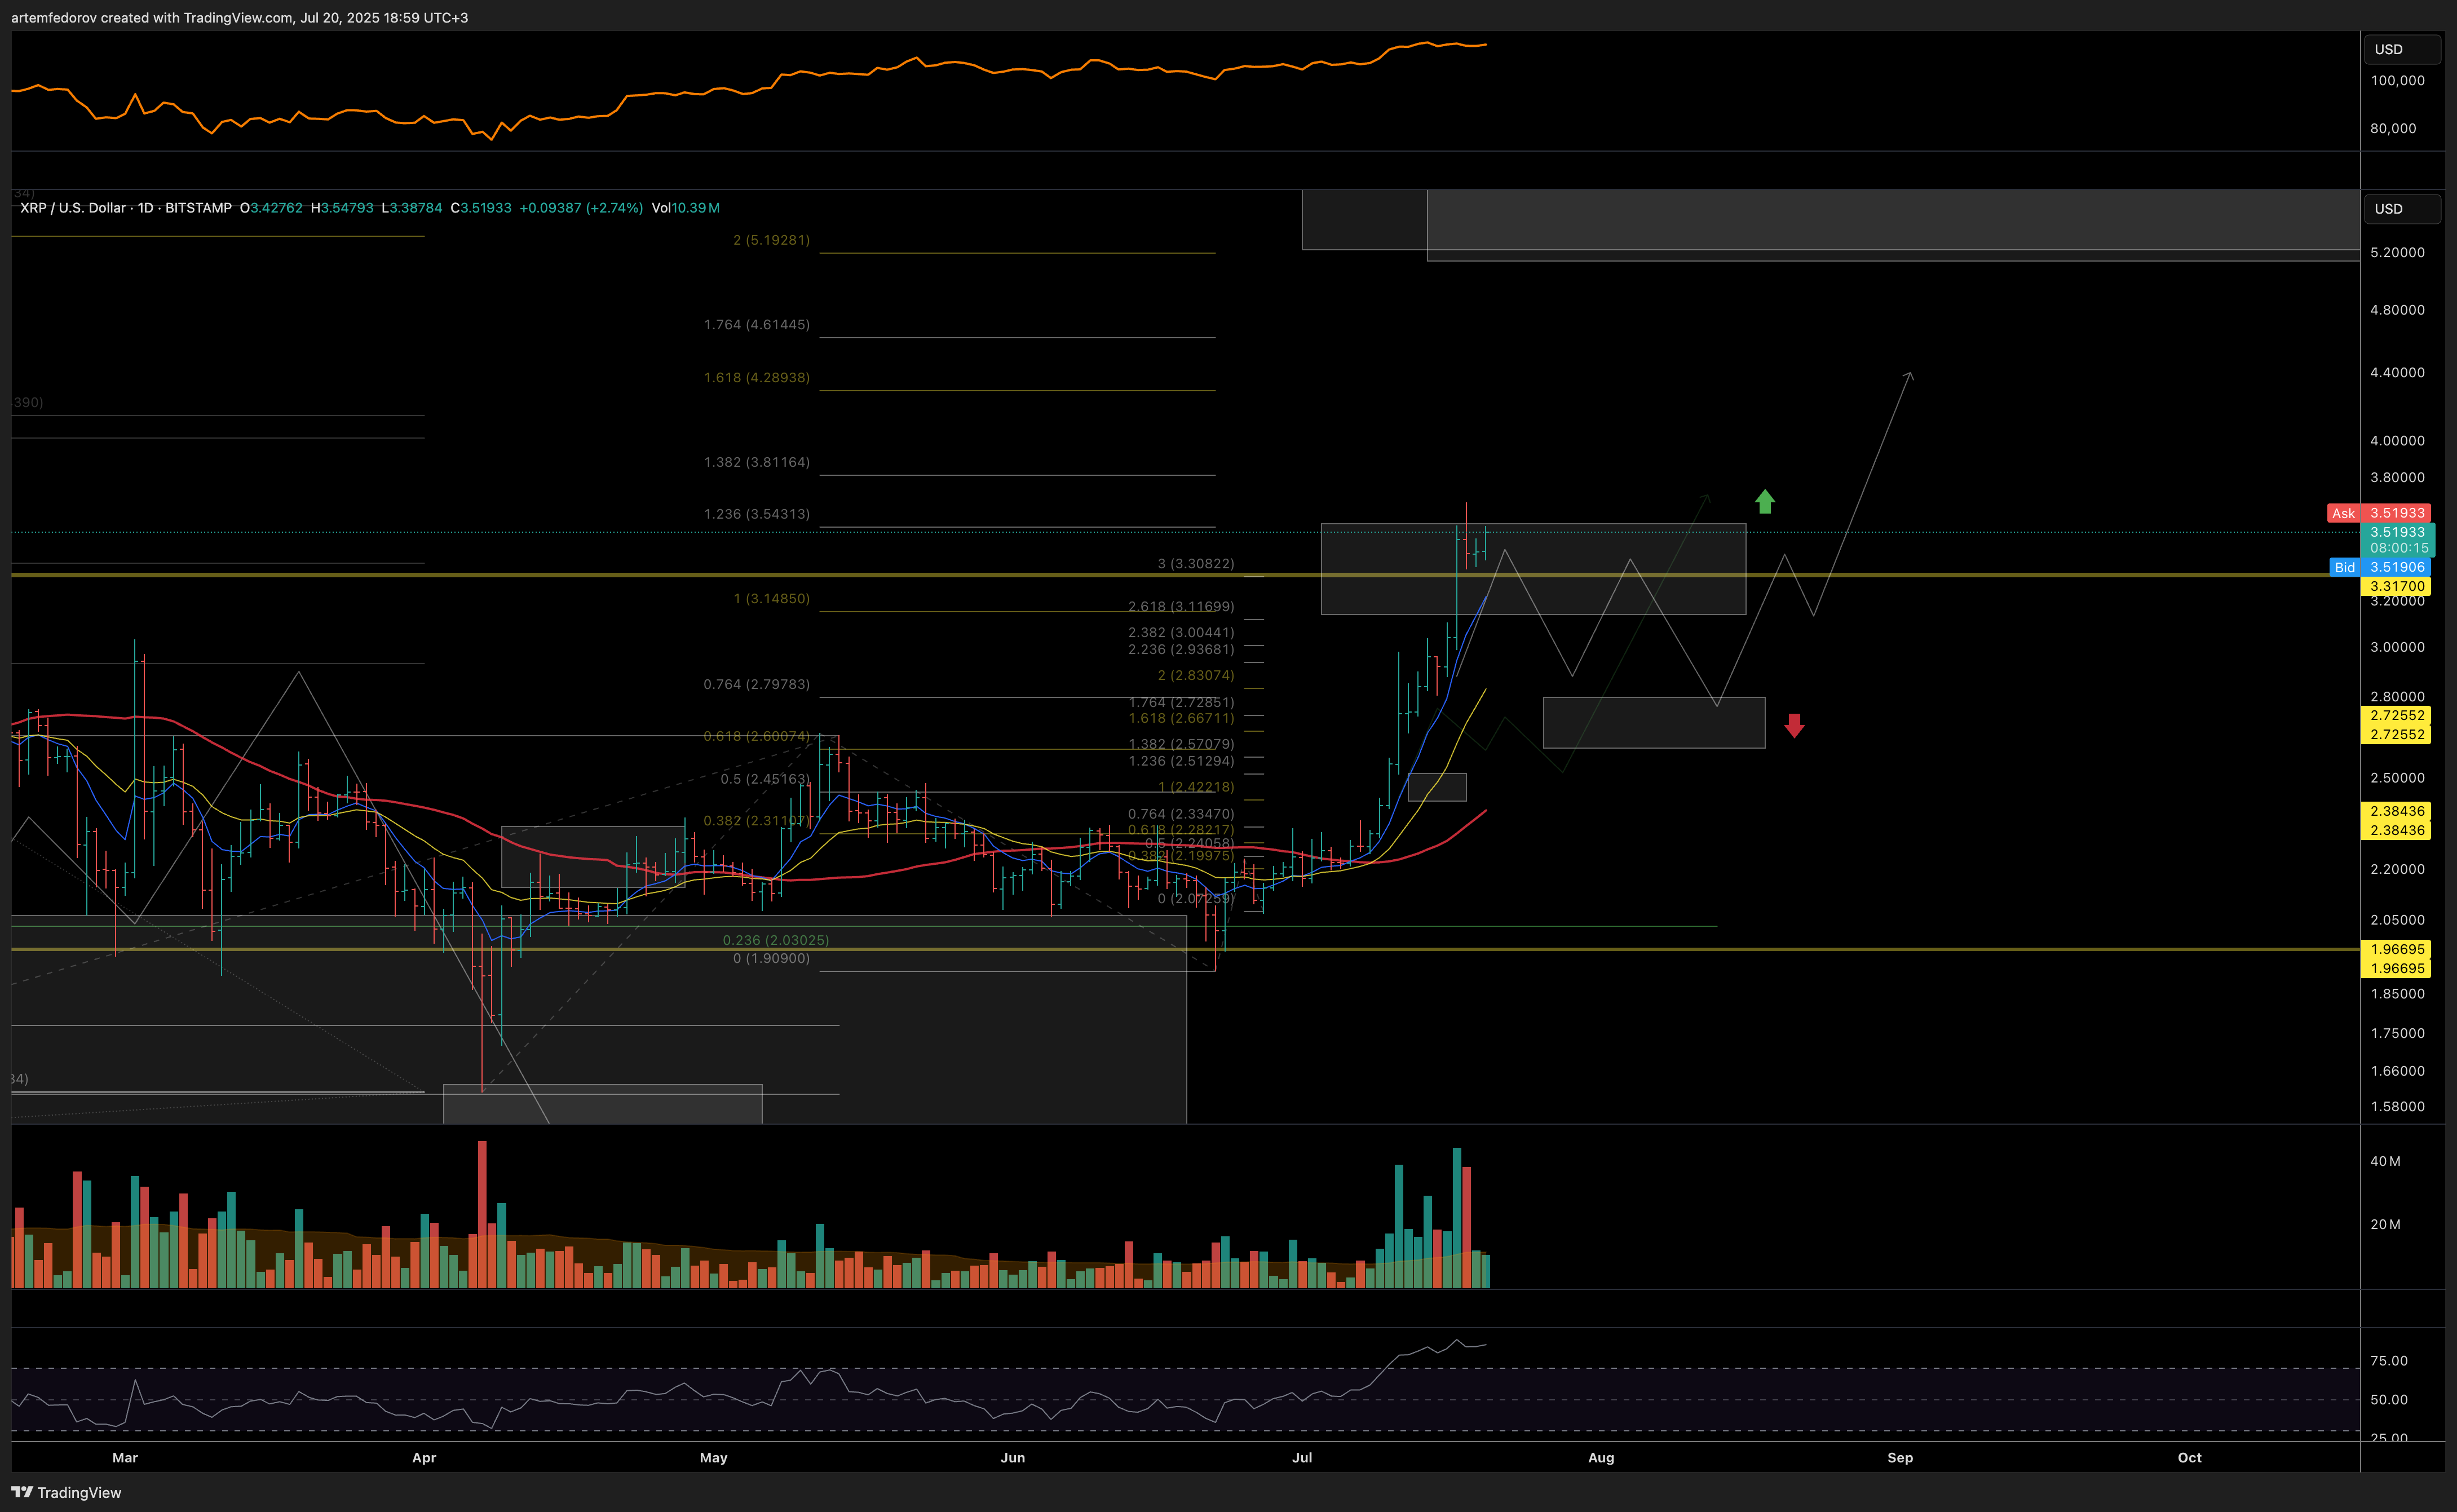The height and width of the screenshot is (1512, 2457).
Task: Click the Aug label on the time axis
Action: (1601, 1458)
